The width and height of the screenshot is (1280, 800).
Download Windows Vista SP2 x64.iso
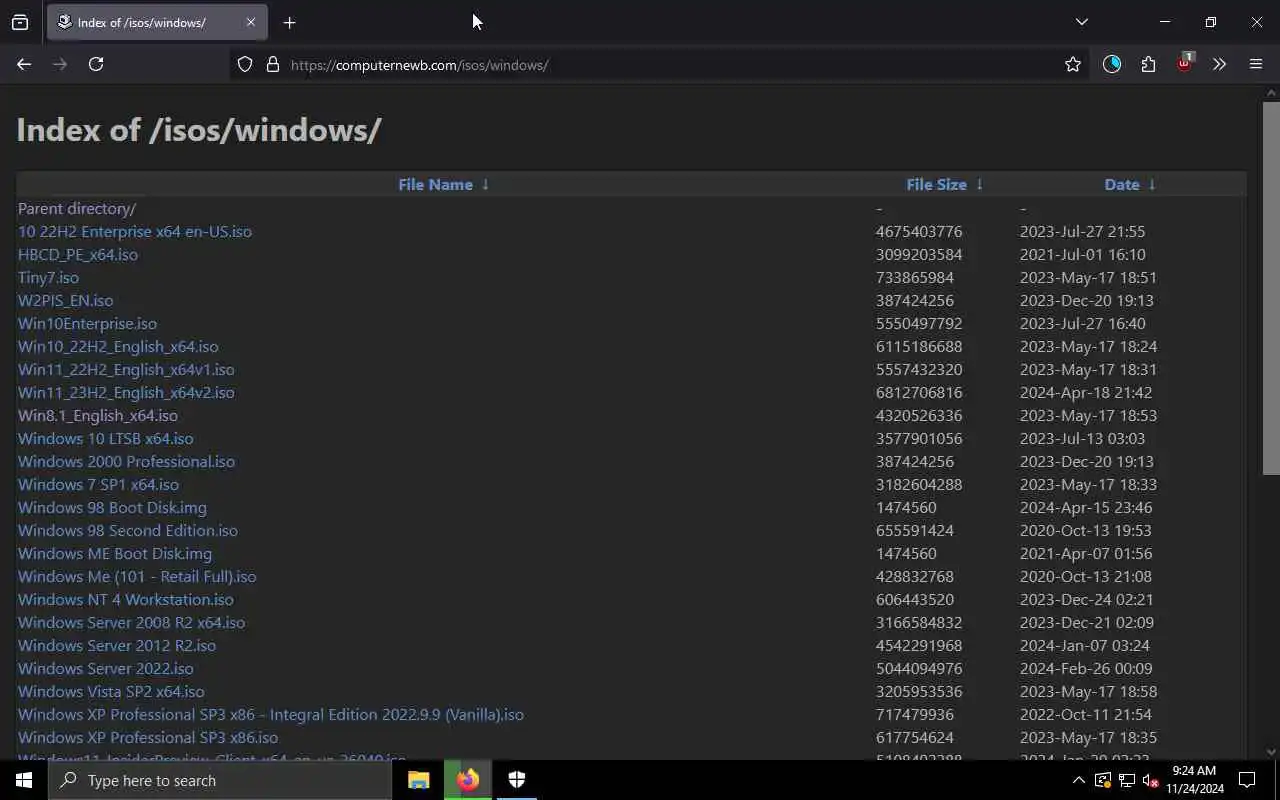pyautogui.click(x=111, y=691)
